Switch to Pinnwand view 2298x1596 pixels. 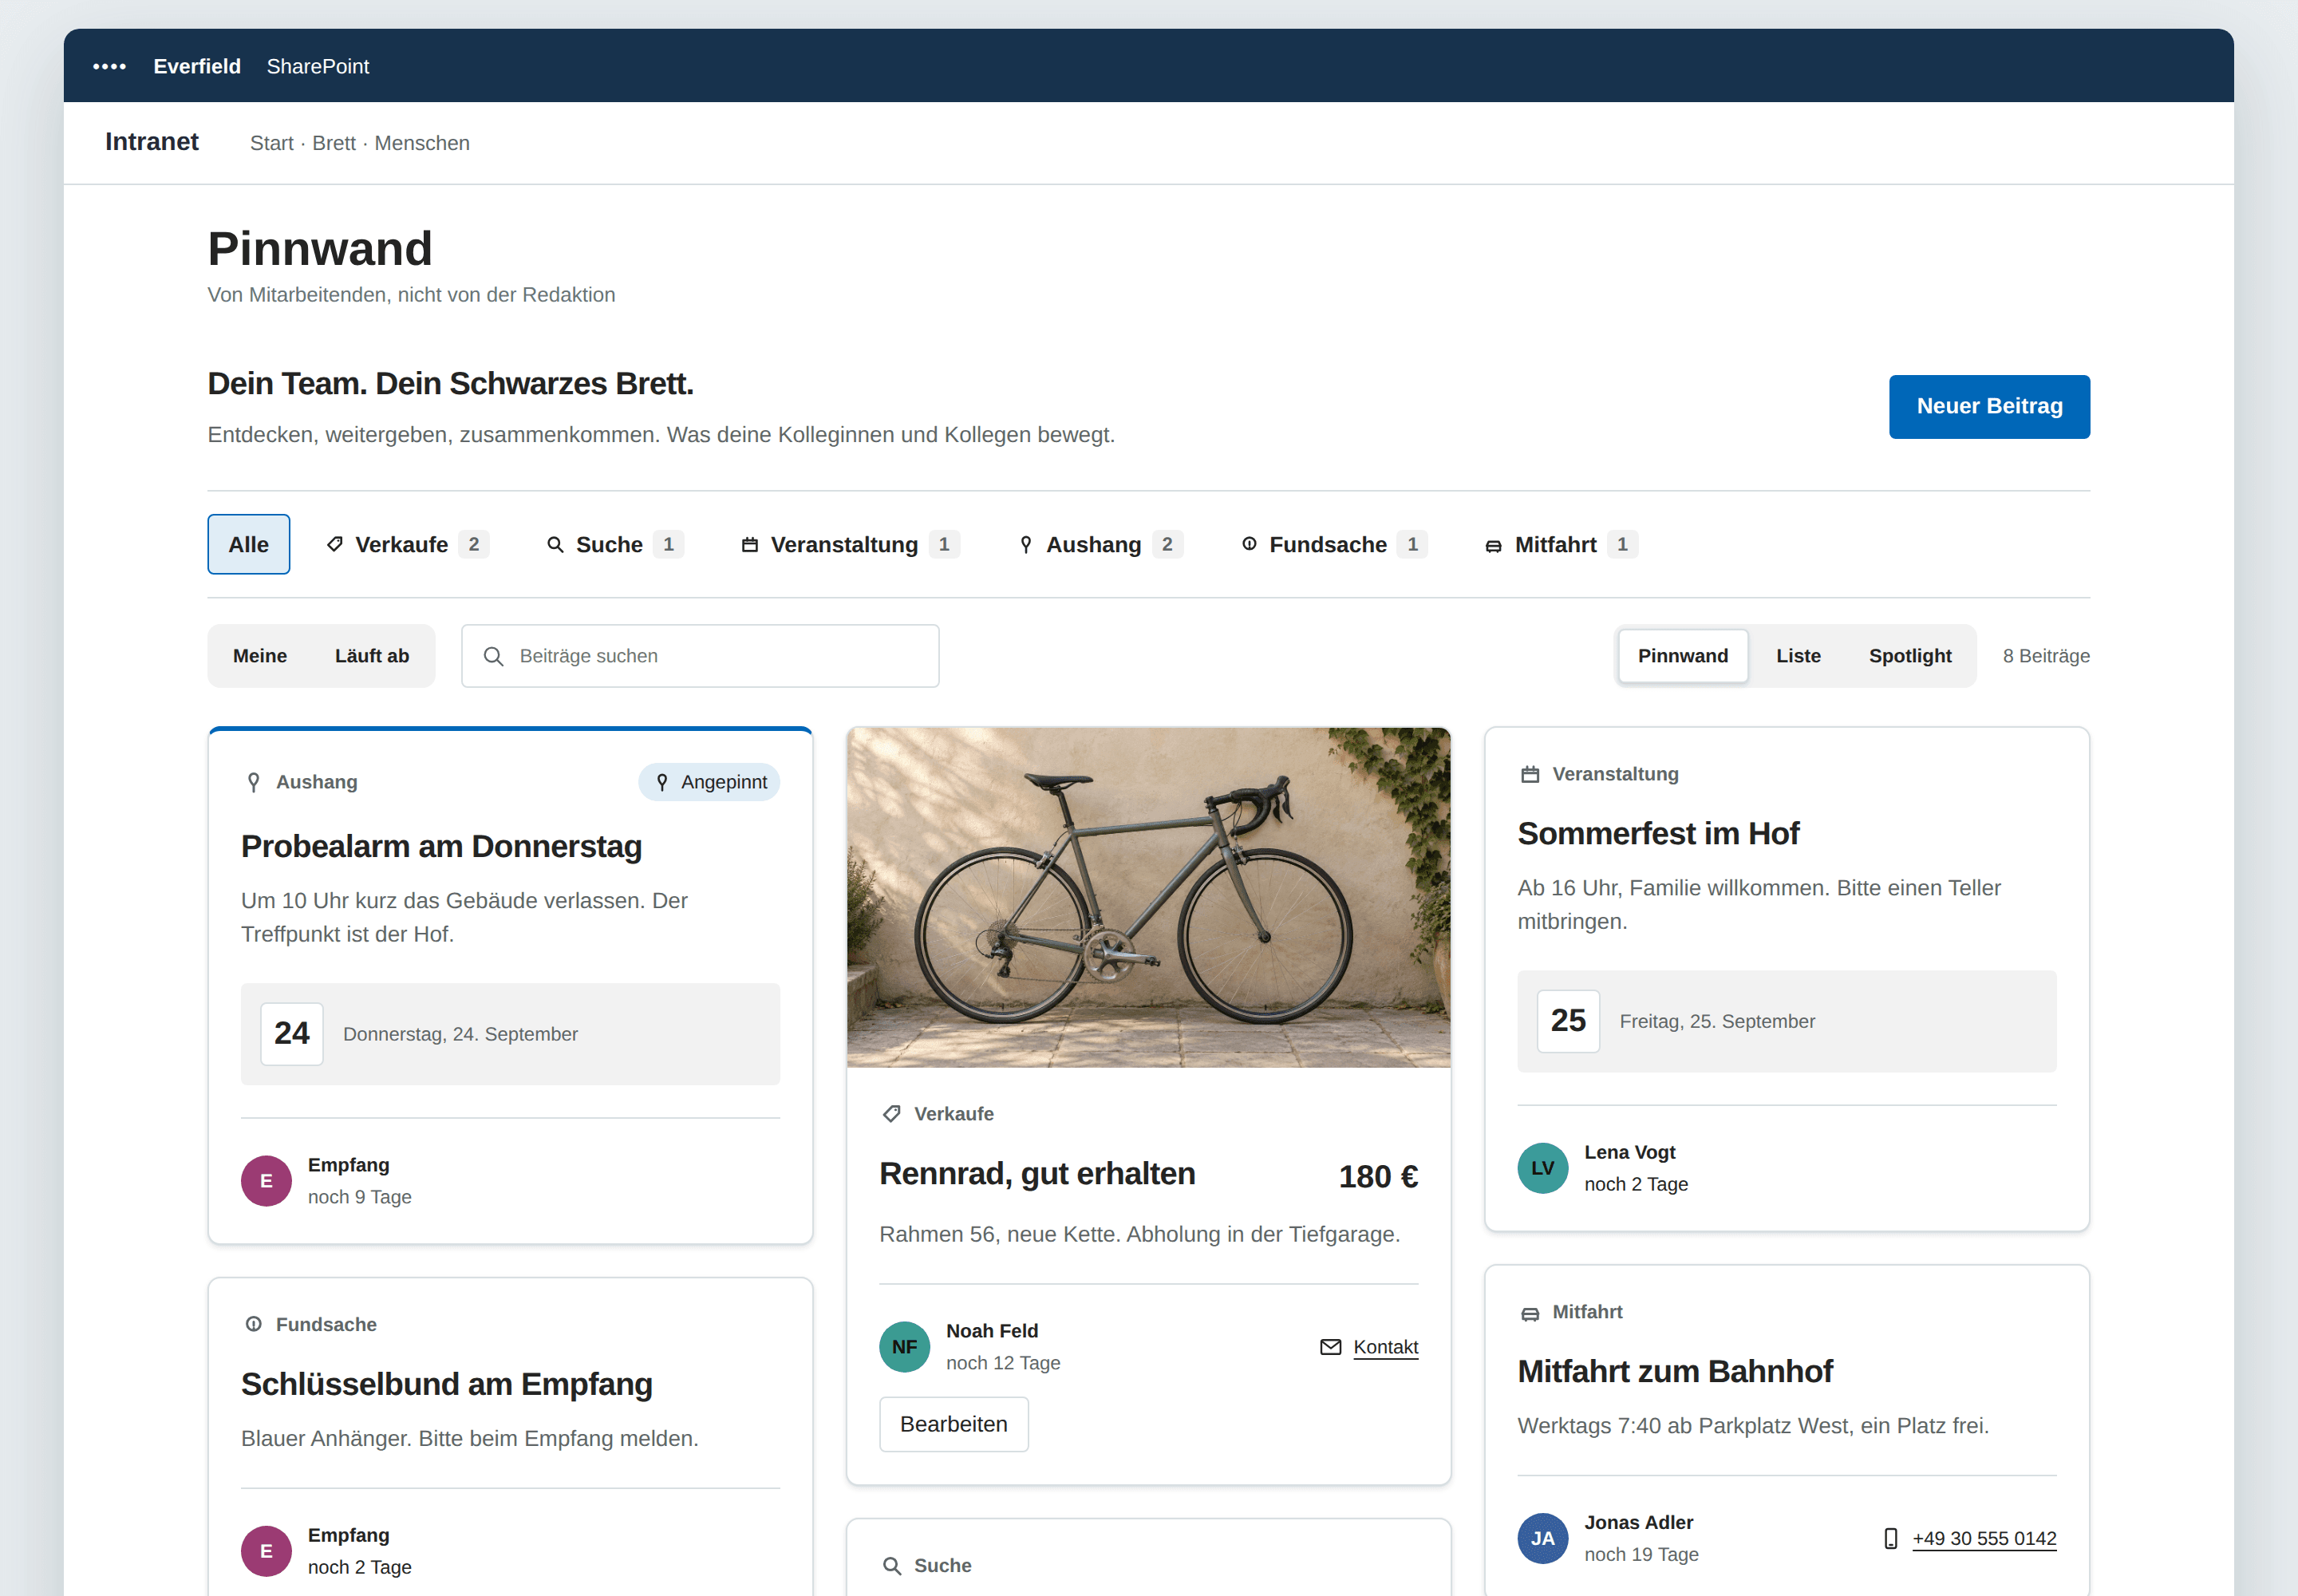[x=1682, y=656]
